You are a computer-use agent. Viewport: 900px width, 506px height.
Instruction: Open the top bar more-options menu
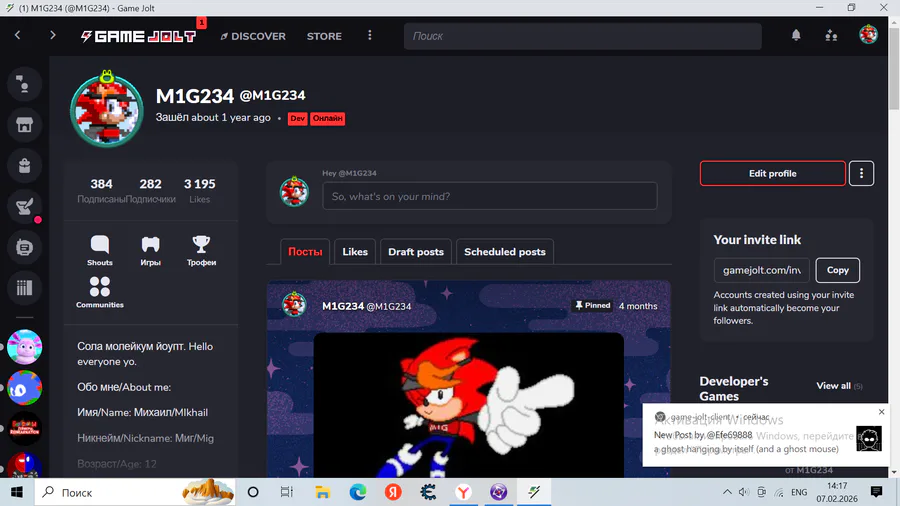point(370,36)
